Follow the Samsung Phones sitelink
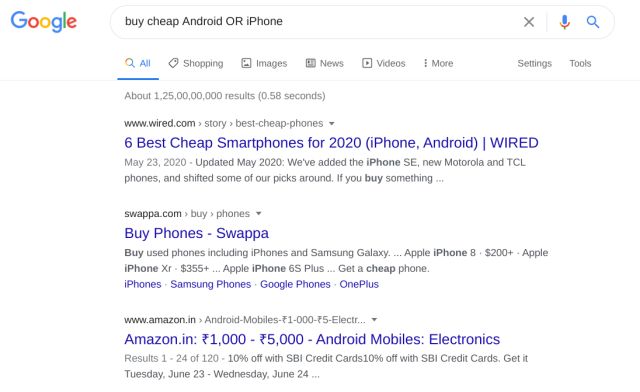 (211, 284)
